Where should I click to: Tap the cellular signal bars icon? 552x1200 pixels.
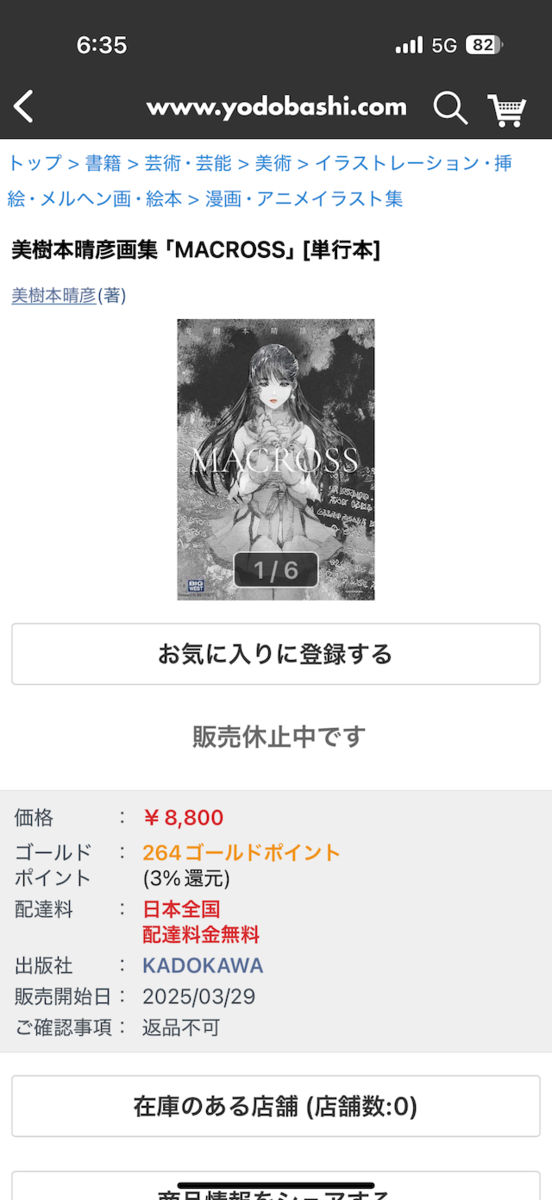(x=409, y=45)
